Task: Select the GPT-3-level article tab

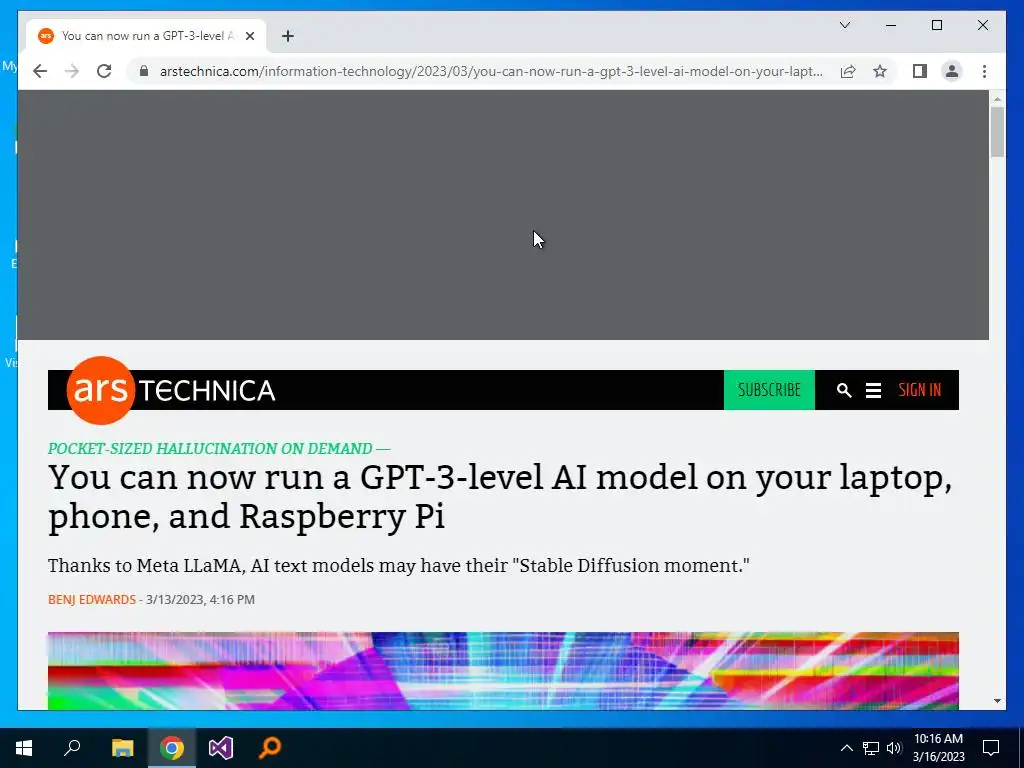Action: pyautogui.click(x=146, y=36)
